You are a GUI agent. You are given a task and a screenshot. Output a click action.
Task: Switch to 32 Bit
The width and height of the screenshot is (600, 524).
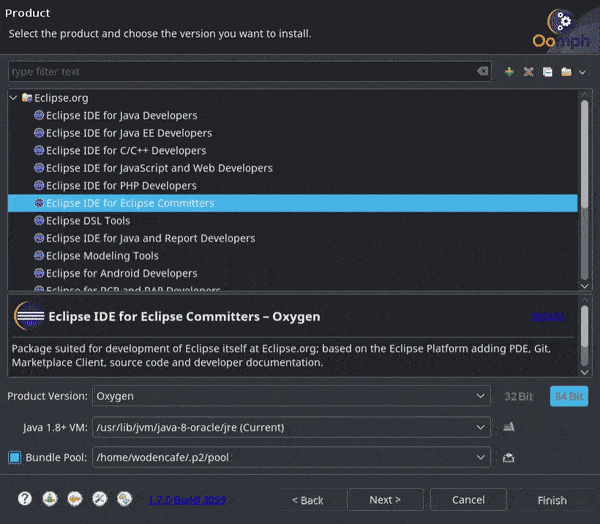pos(518,396)
